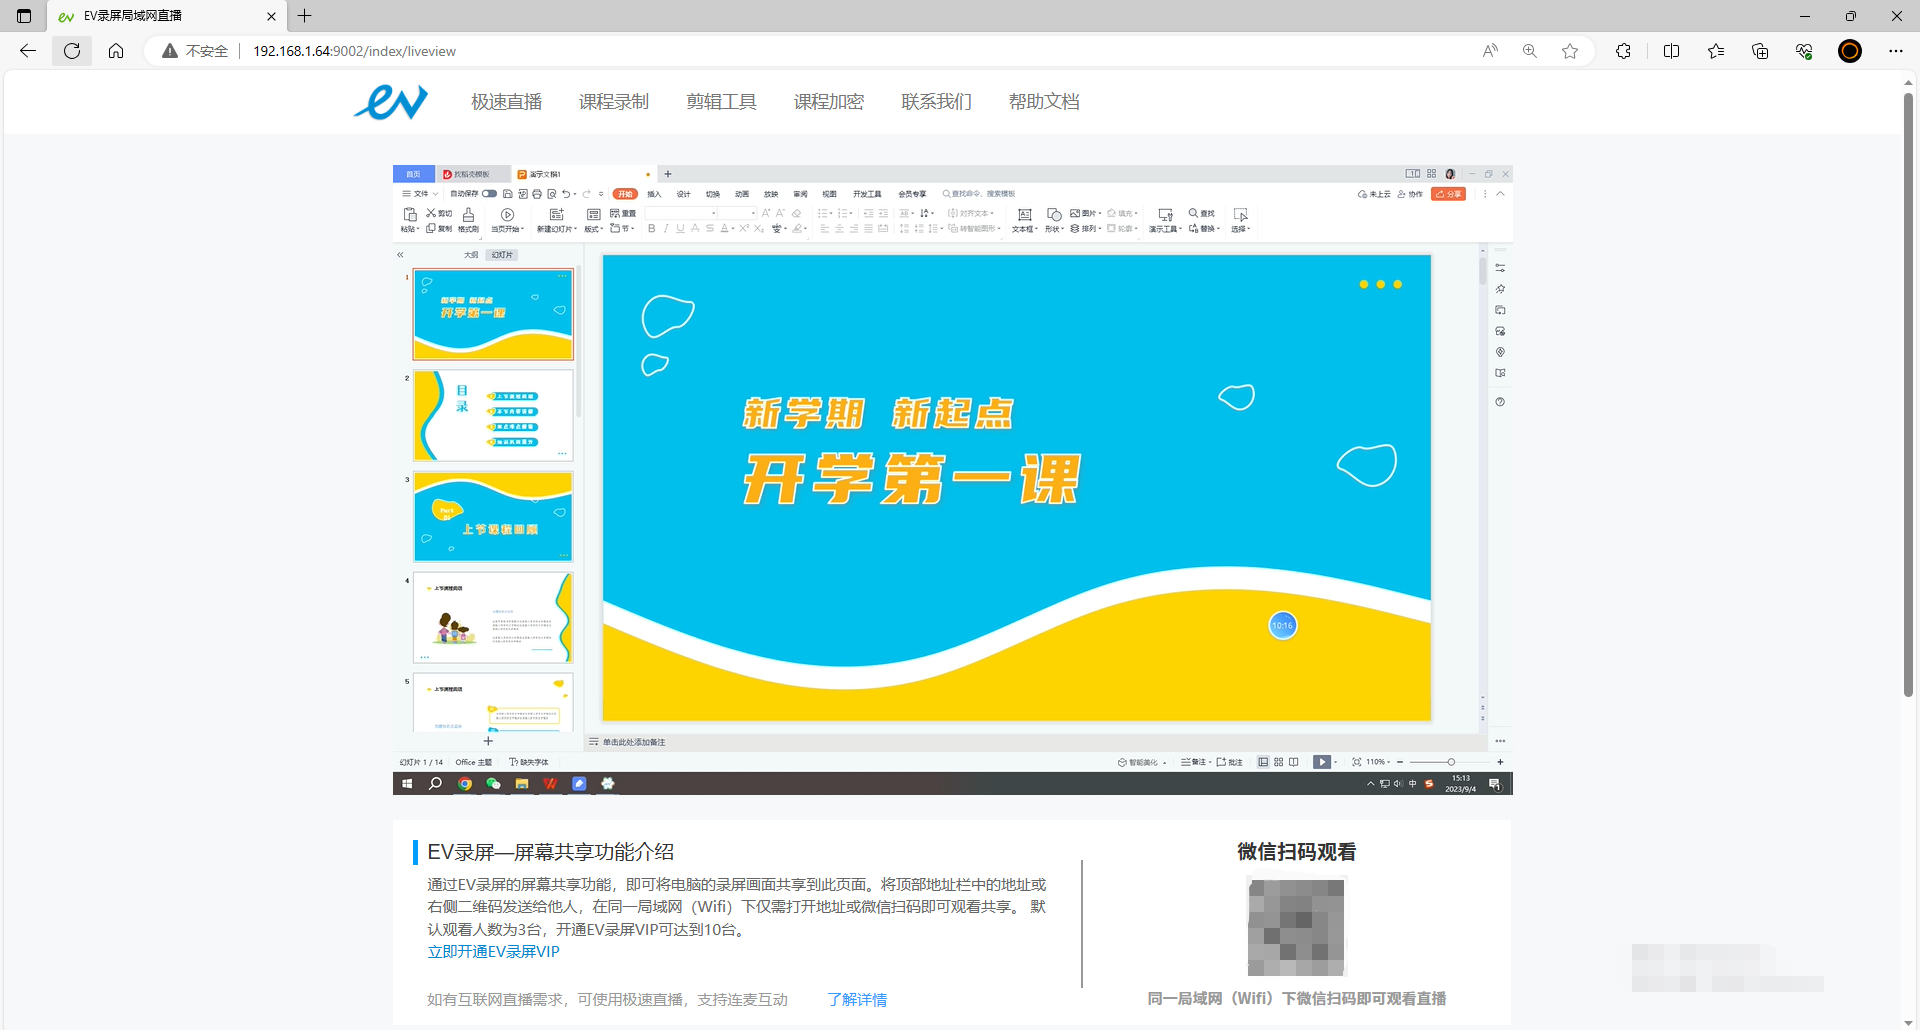This screenshot has width=1920, height=1030.
Task: Switch to the 插入 ribbon tab
Action: [654, 194]
